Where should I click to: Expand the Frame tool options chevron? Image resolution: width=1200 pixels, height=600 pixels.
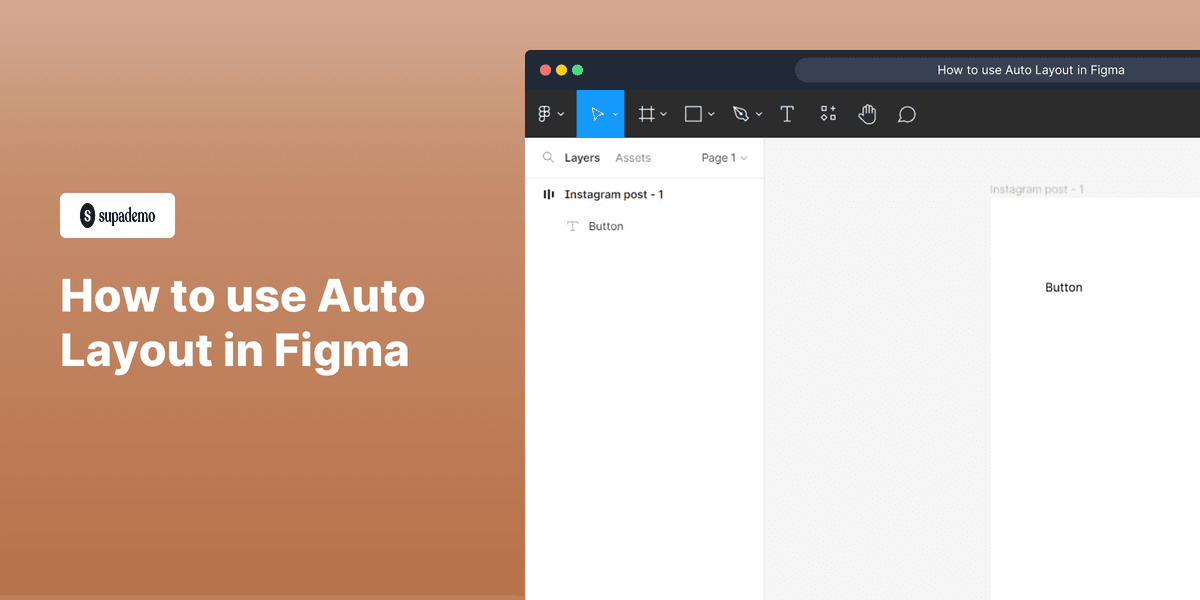(x=663, y=113)
